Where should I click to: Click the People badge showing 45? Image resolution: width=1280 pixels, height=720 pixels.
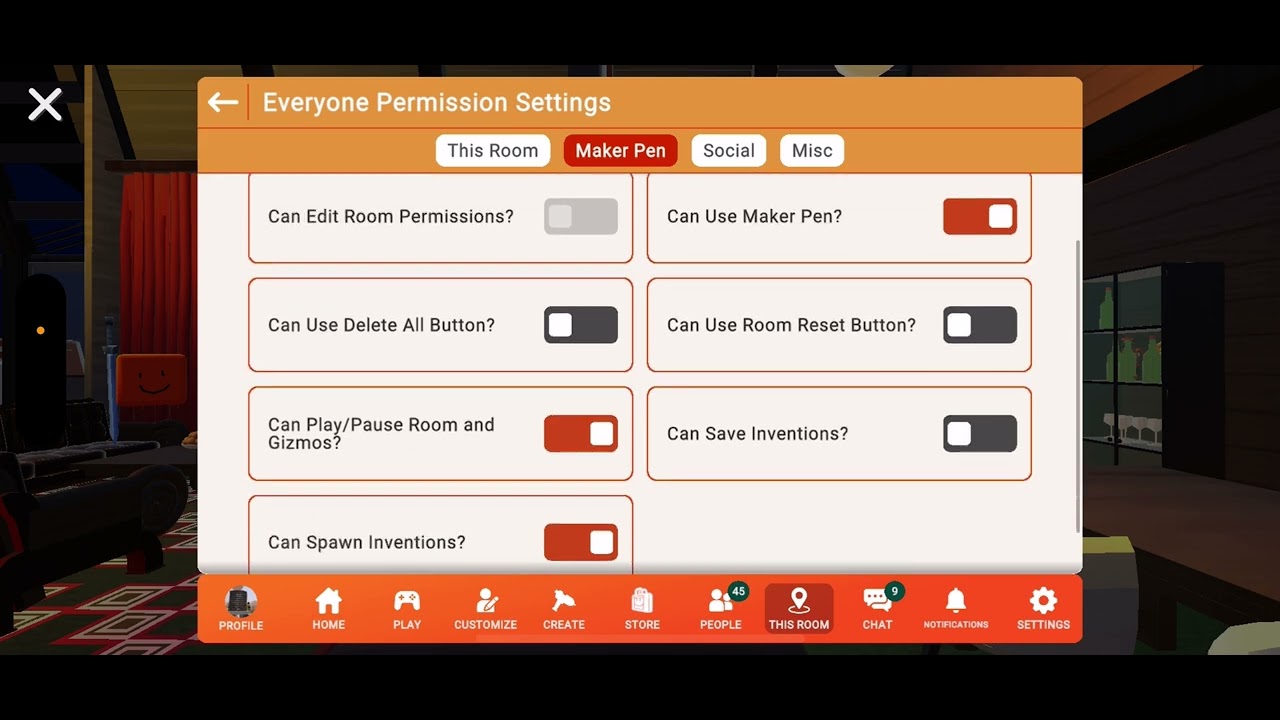[739, 591]
